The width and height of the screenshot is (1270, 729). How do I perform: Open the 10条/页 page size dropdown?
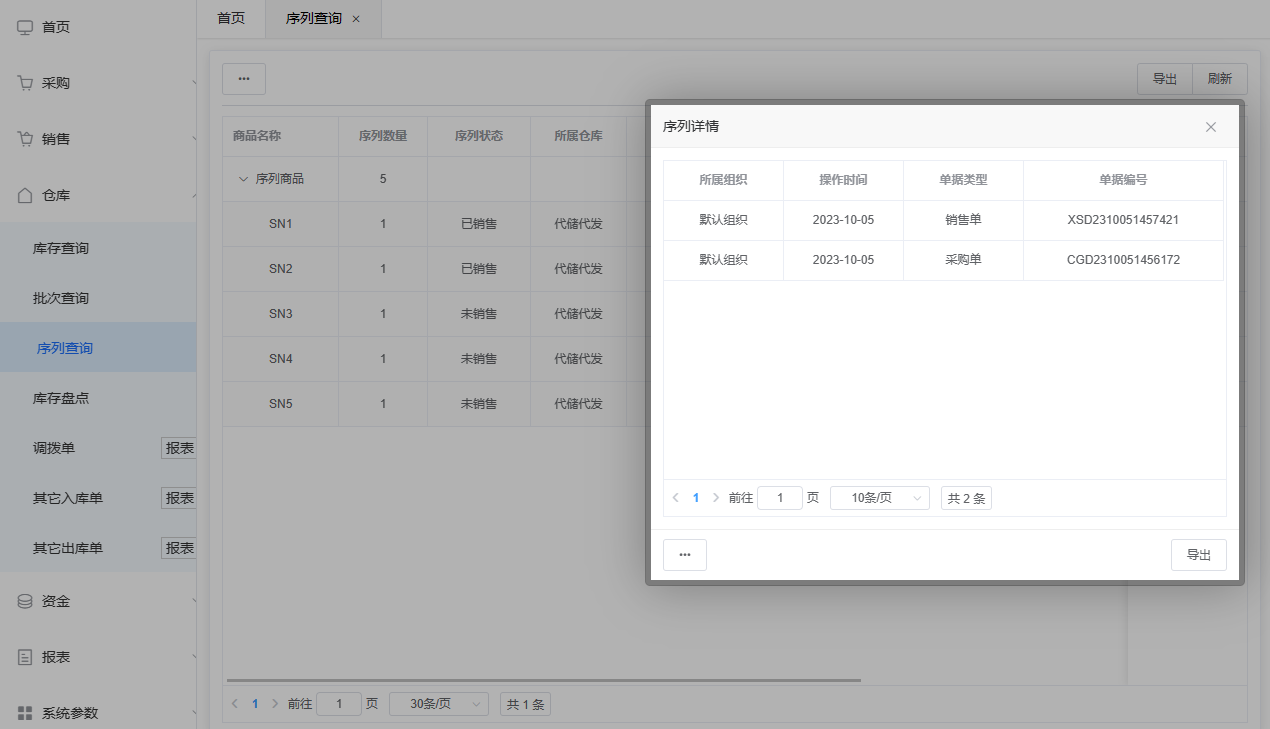[880, 498]
